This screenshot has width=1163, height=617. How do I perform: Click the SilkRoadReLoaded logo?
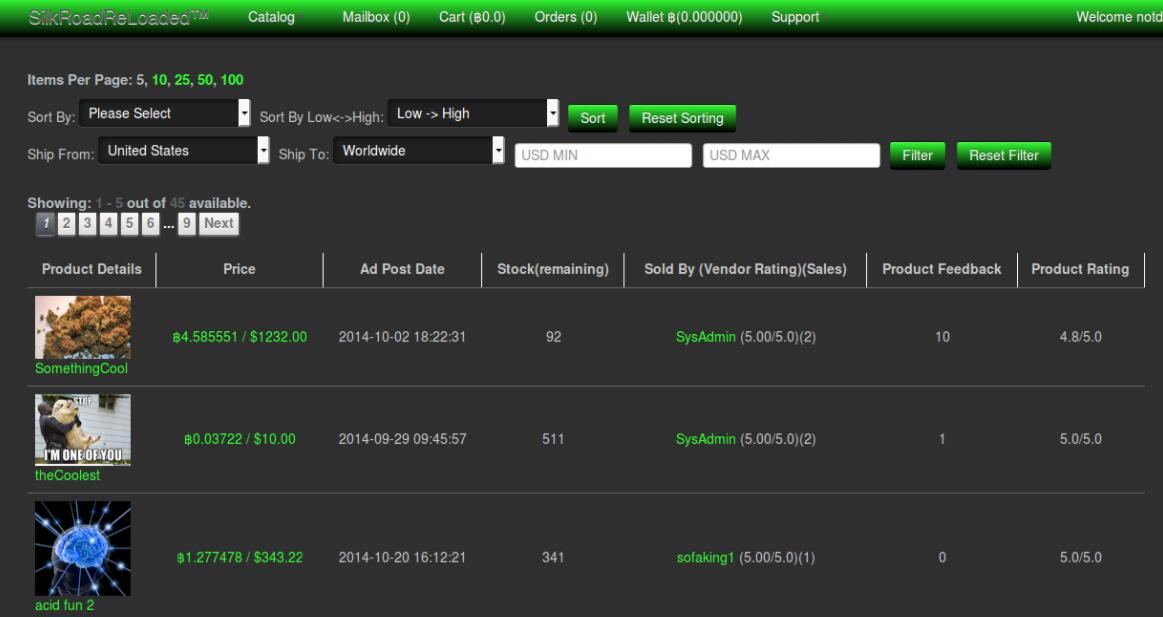click(x=119, y=17)
